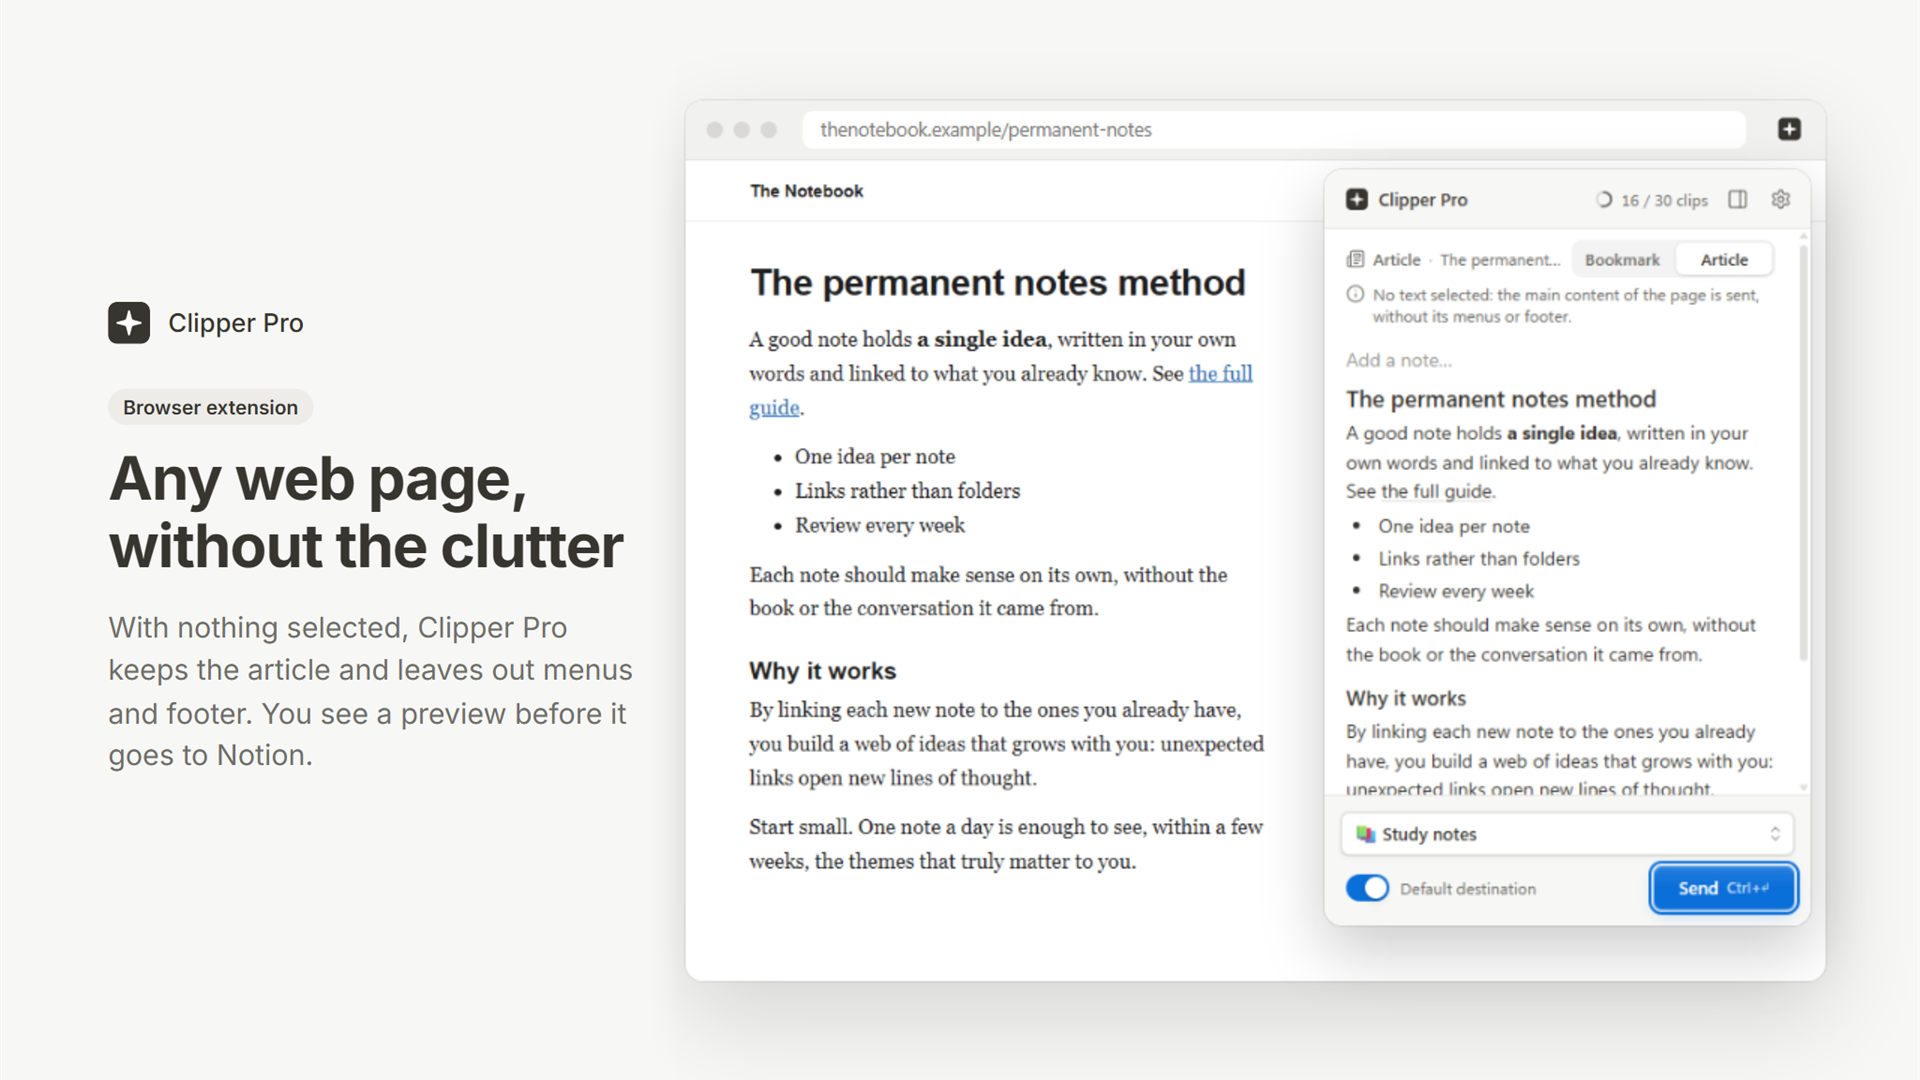Image resolution: width=1920 pixels, height=1080 pixels.
Task: Open Clipper Pro settings gear
Action: (1780, 199)
